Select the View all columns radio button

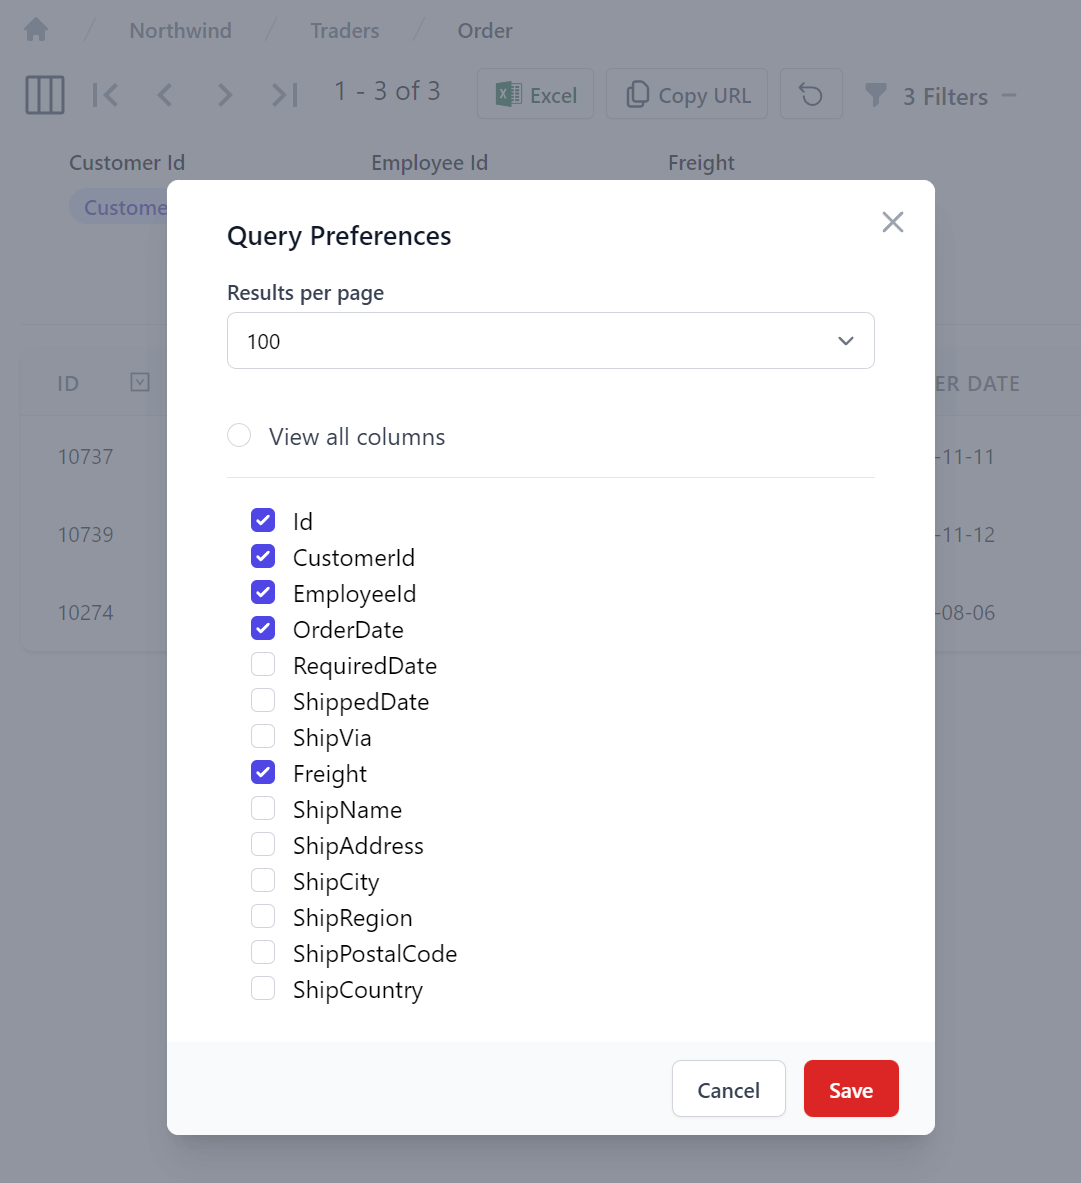pos(239,435)
